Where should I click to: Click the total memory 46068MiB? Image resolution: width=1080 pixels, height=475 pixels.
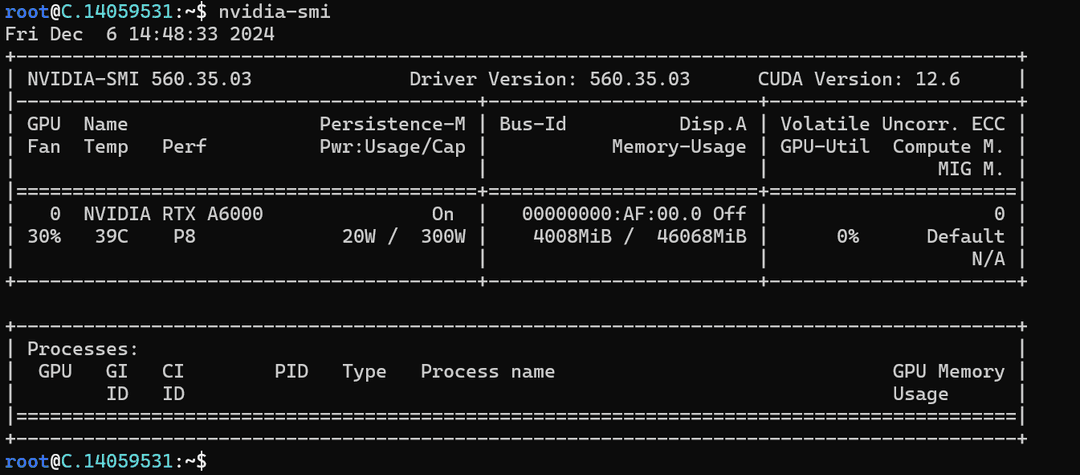pos(702,237)
